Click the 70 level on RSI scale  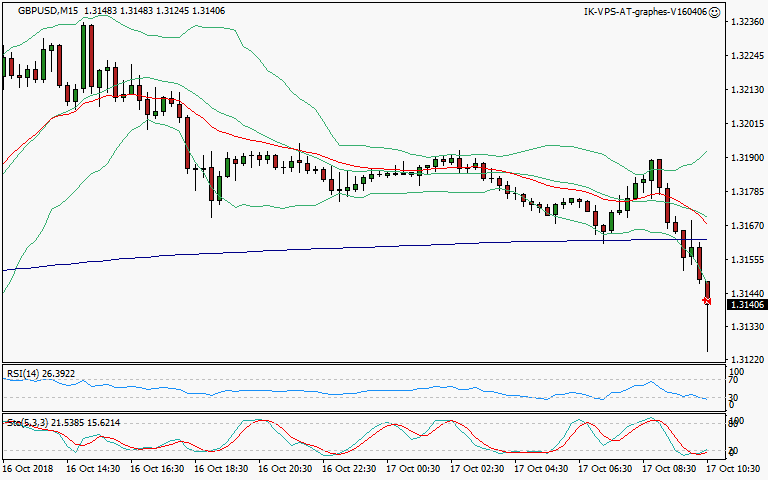(x=732, y=381)
